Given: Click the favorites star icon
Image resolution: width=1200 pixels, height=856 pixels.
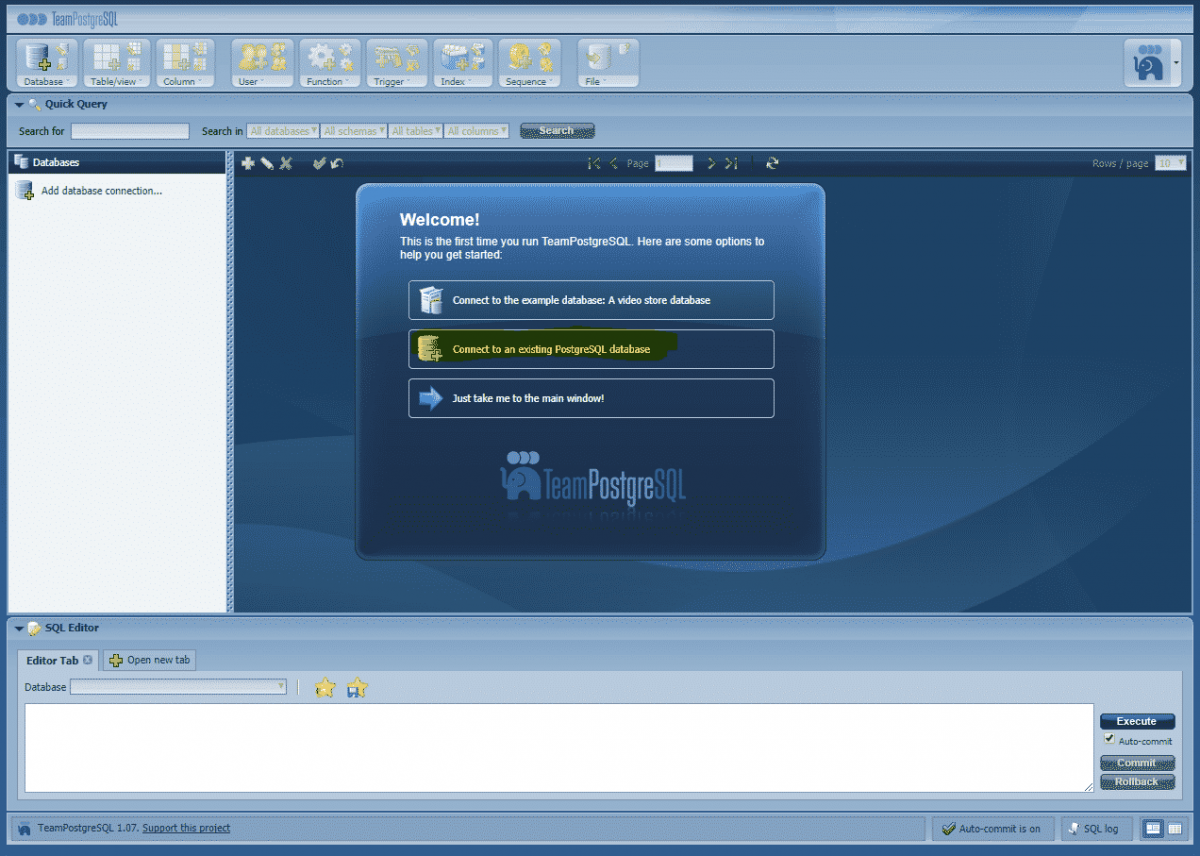Looking at the screenshot, I should point(325,688).
